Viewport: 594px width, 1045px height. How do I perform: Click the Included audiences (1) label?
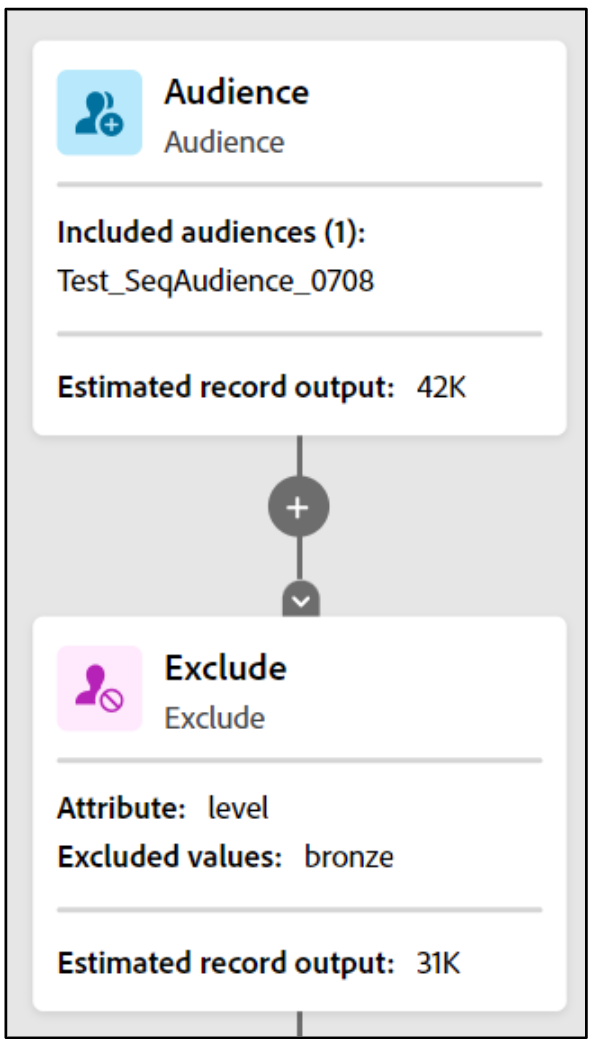pos(211,233)
